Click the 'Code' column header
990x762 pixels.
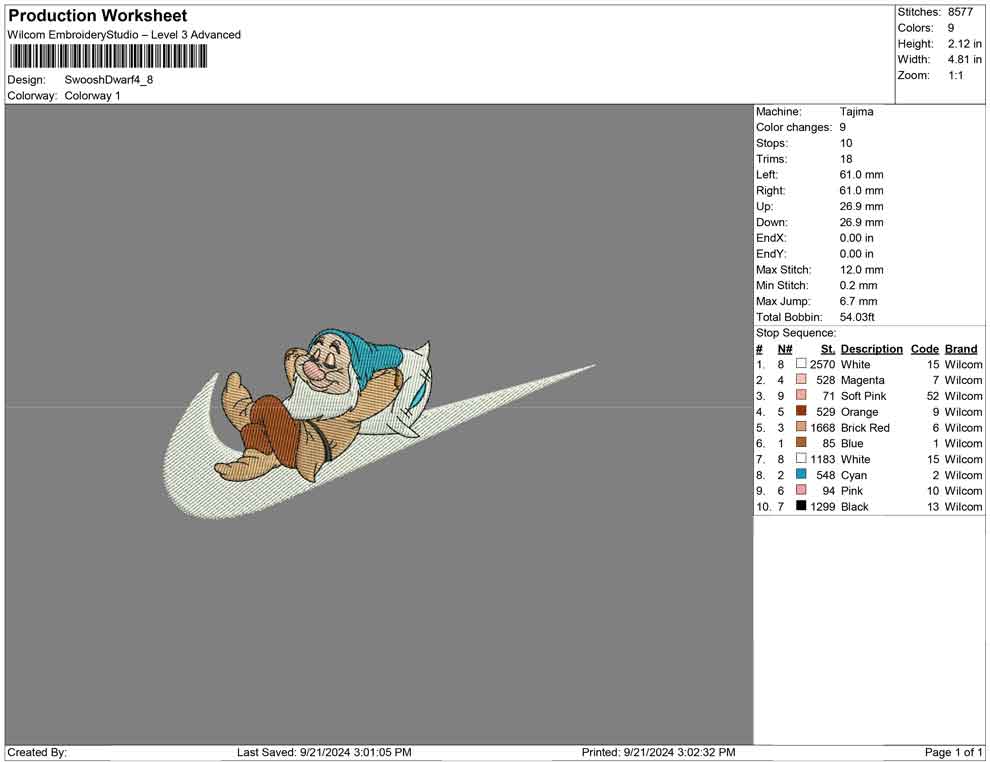[924, 348]
